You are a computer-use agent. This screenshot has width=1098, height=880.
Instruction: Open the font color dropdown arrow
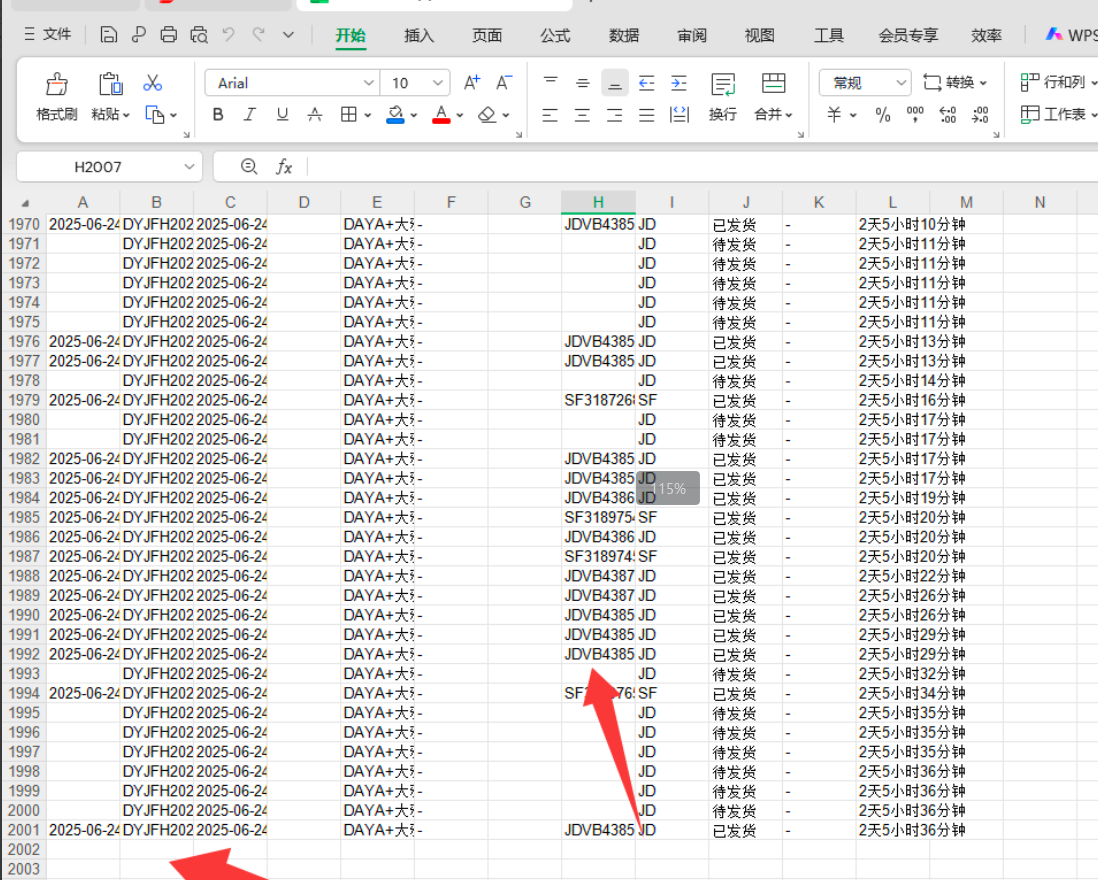(460, 115)
